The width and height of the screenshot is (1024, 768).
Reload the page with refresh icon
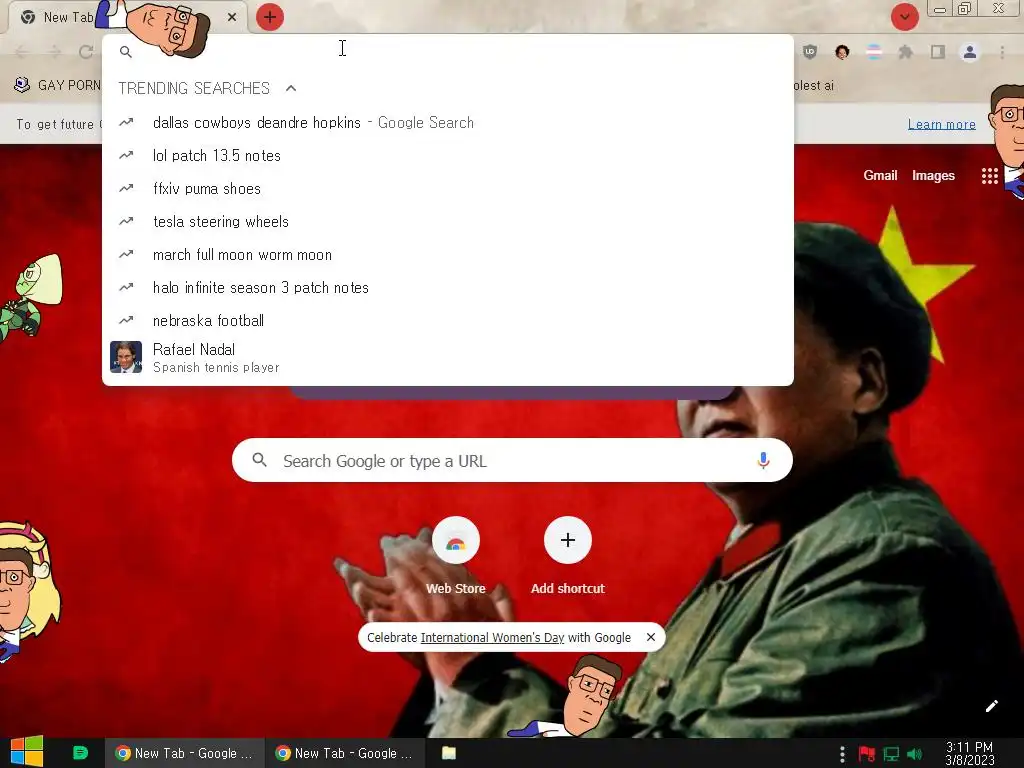[x=86, y=52]
